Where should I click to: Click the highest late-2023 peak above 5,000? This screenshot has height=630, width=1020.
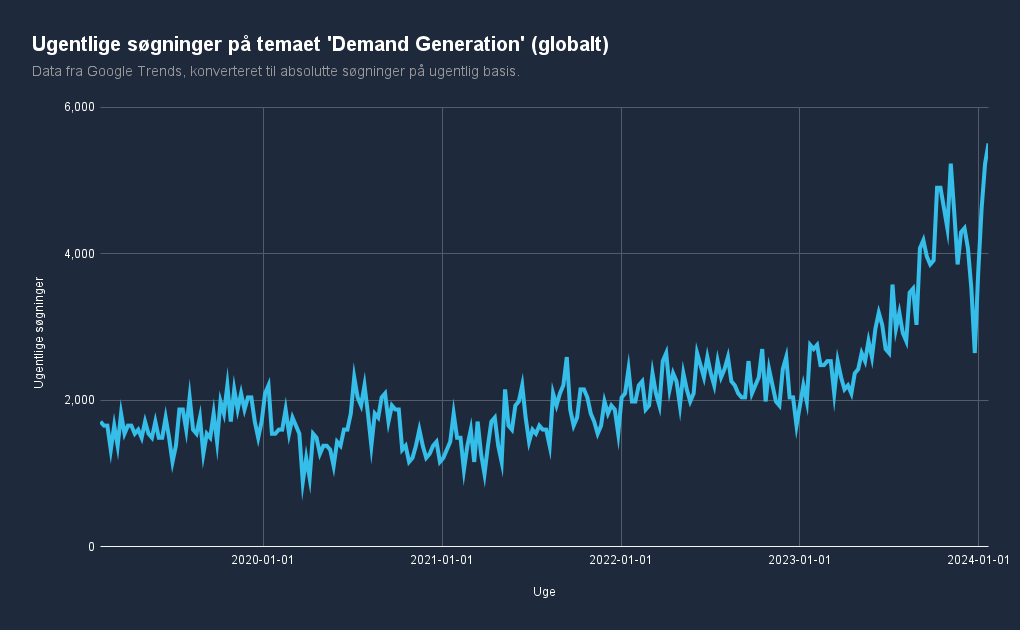point(950,165)
